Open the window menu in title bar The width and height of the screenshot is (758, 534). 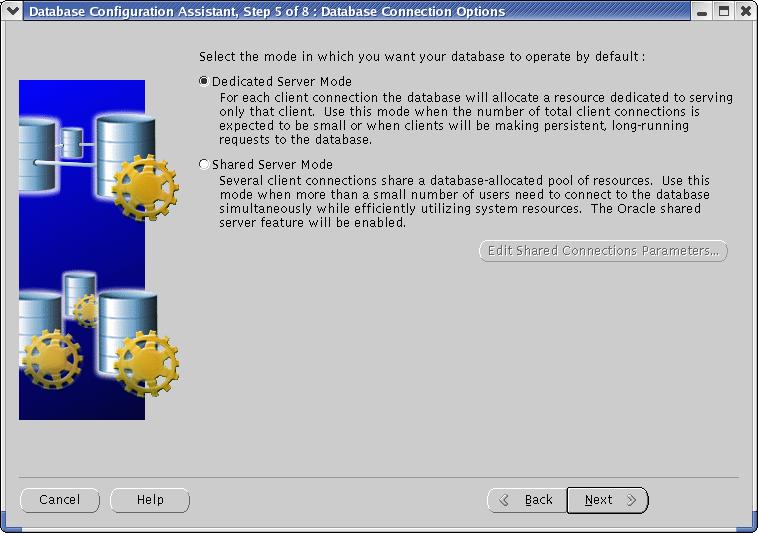(x=12, y=12)
